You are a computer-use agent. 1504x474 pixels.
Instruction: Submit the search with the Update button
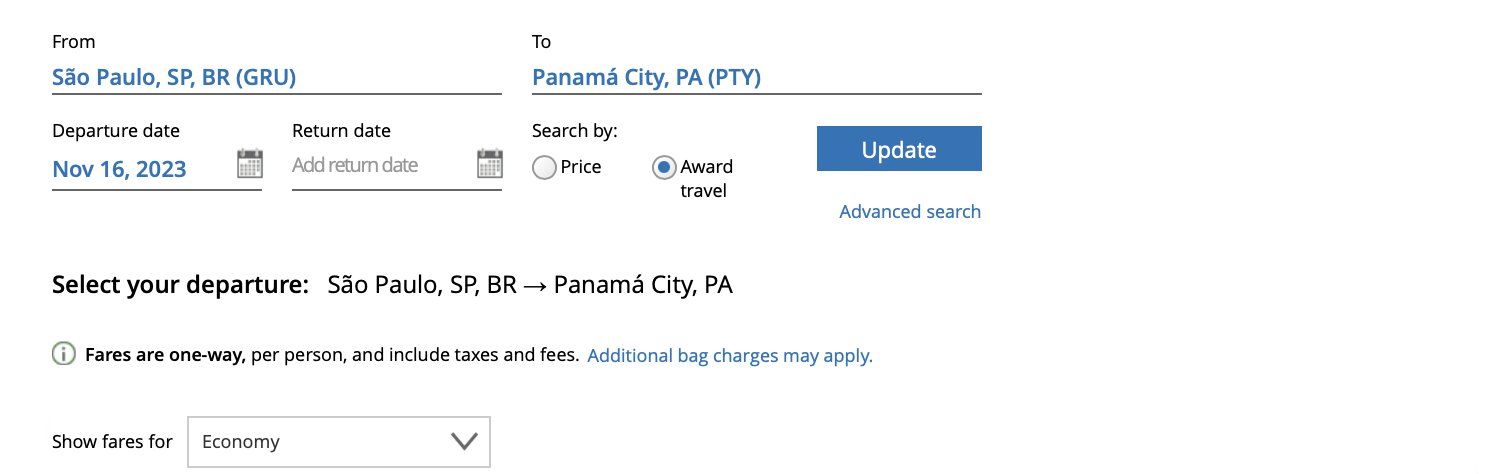pyautogui.click(x=899, y=149)
